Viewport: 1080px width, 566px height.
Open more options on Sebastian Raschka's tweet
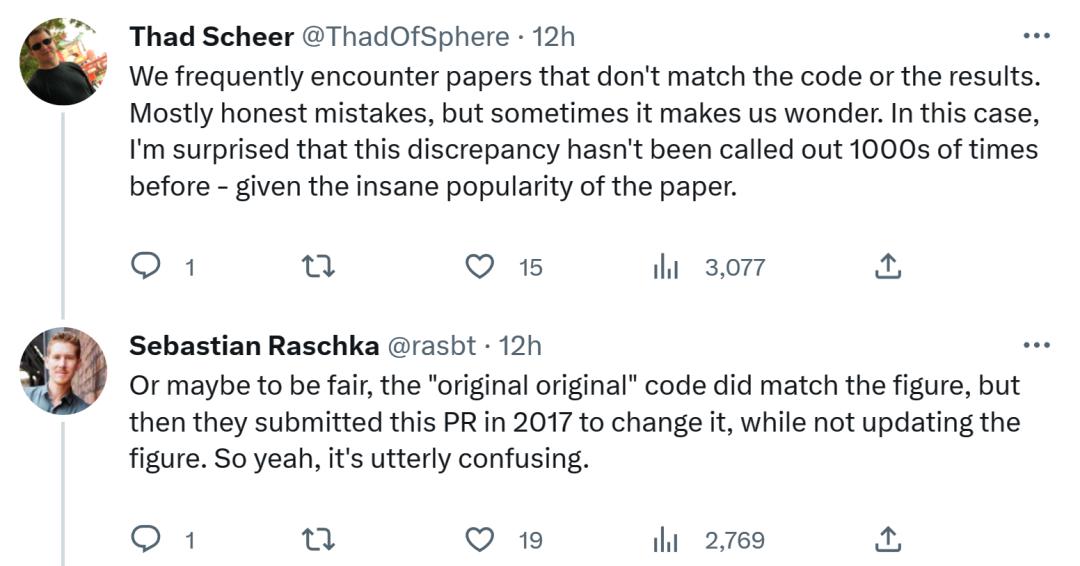pos(1036,346)
